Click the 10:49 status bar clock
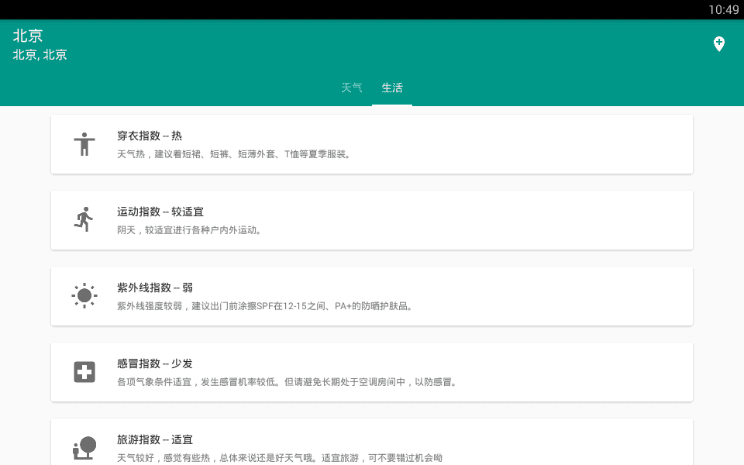744x465 pixels. click(722, 9)
